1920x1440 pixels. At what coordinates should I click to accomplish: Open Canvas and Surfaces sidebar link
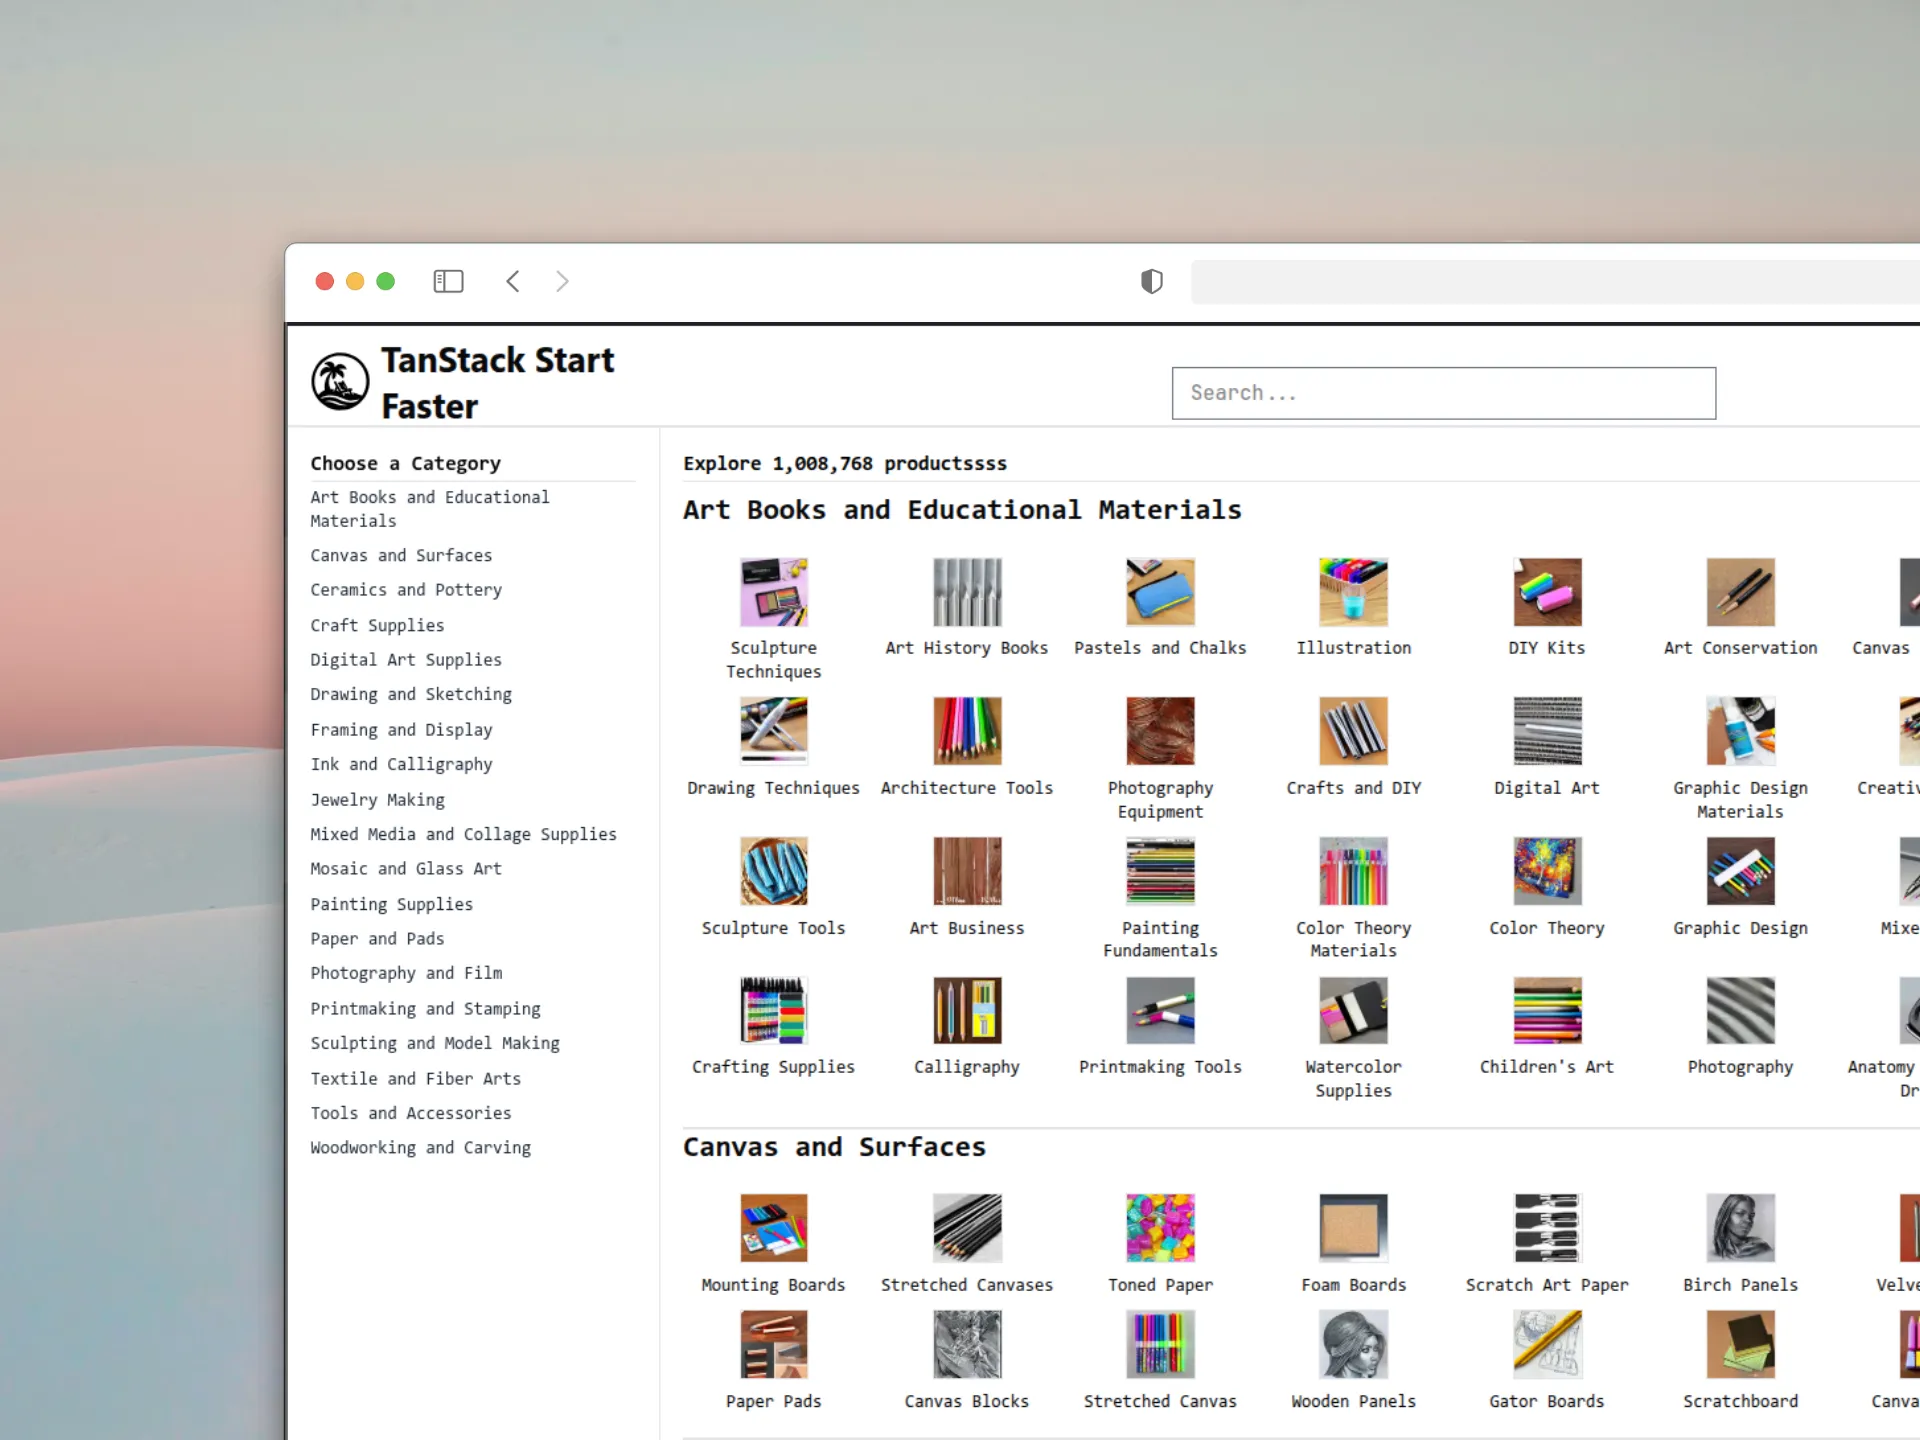point(401,556)
